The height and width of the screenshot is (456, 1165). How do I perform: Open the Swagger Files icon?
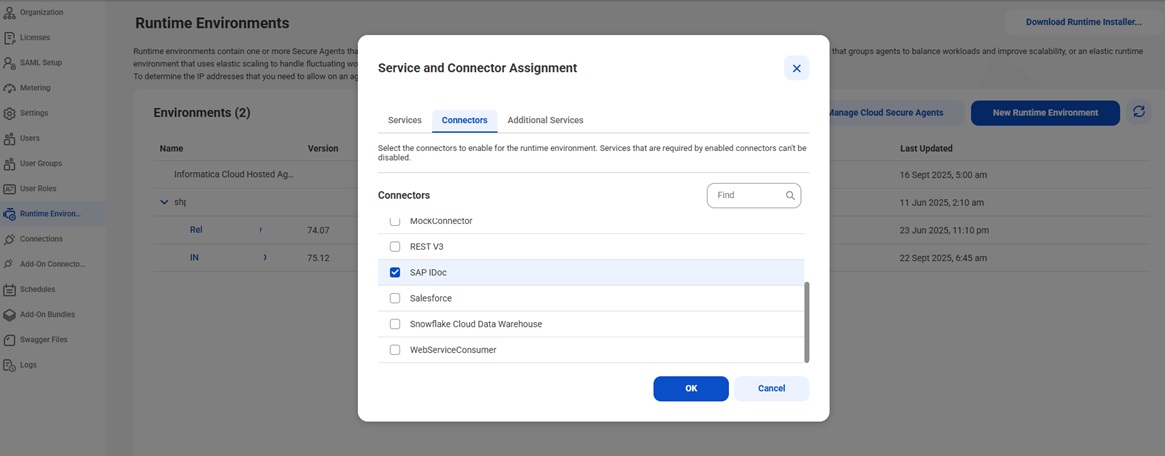point(10,340)
